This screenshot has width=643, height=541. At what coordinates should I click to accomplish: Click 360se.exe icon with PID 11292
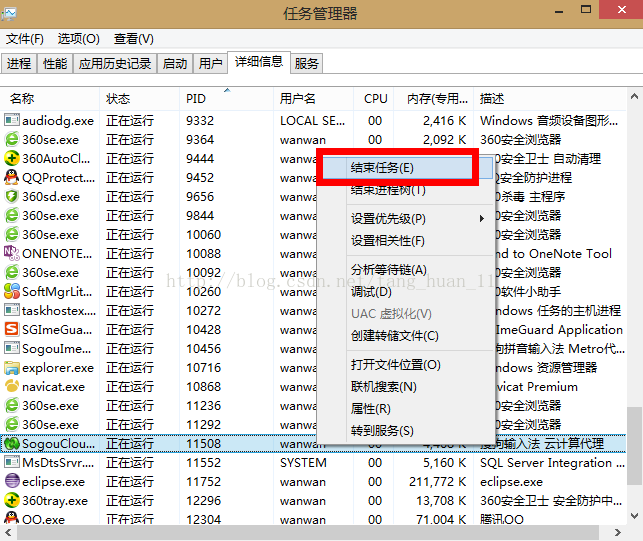11,424
